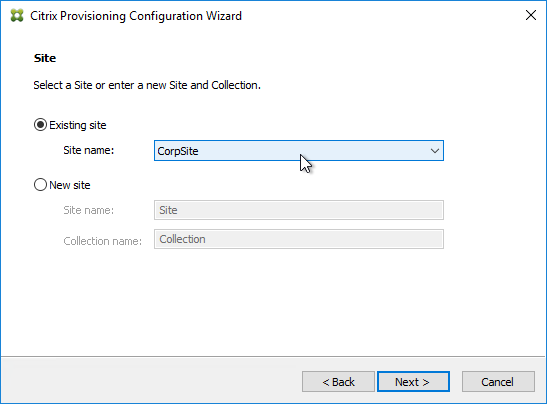Open the CorpSite site name combo box
This screenshot has width=547, height=404.
coord(299,151)
